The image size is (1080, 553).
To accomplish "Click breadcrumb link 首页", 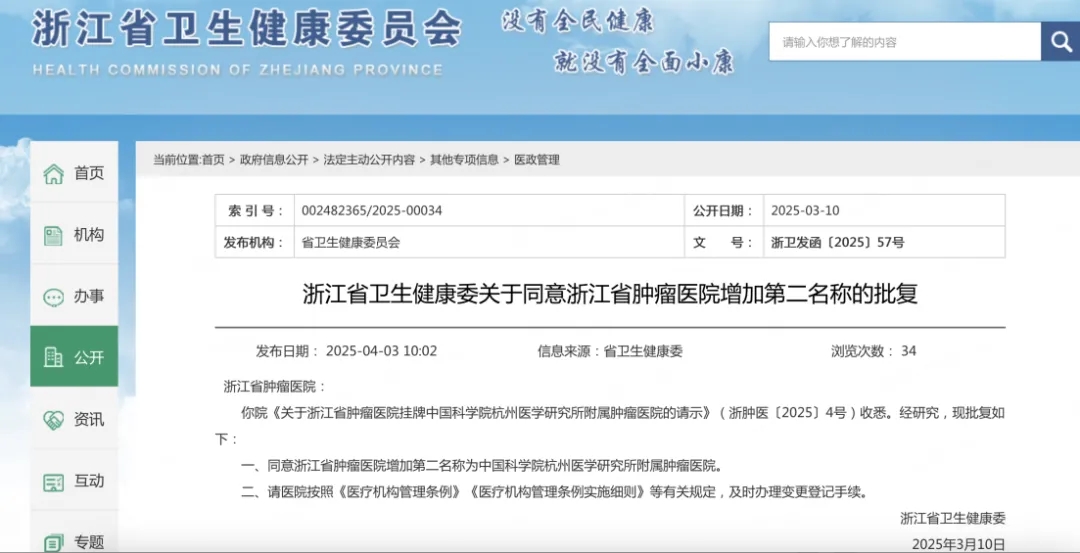I will (x=214, y=160).
